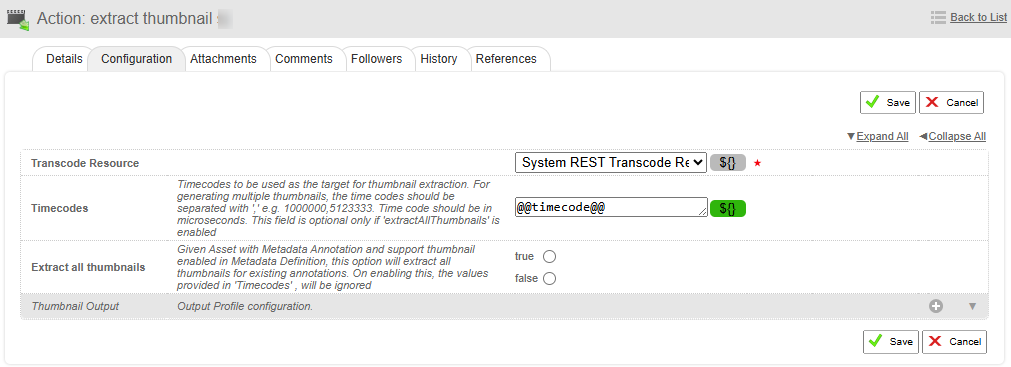This screenshot has width=1011, height=367.
Task: Click the extract thumbnail action icon
Action: 18,19
